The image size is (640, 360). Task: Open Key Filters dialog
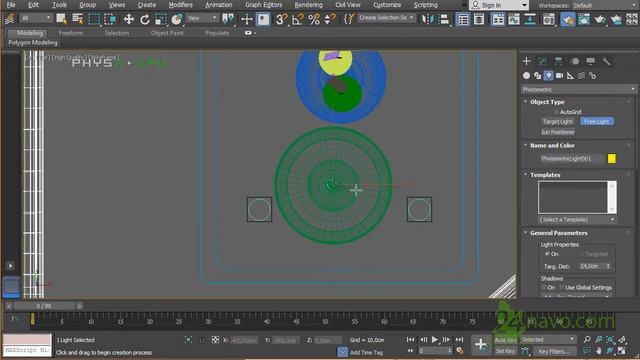(554, 351)
